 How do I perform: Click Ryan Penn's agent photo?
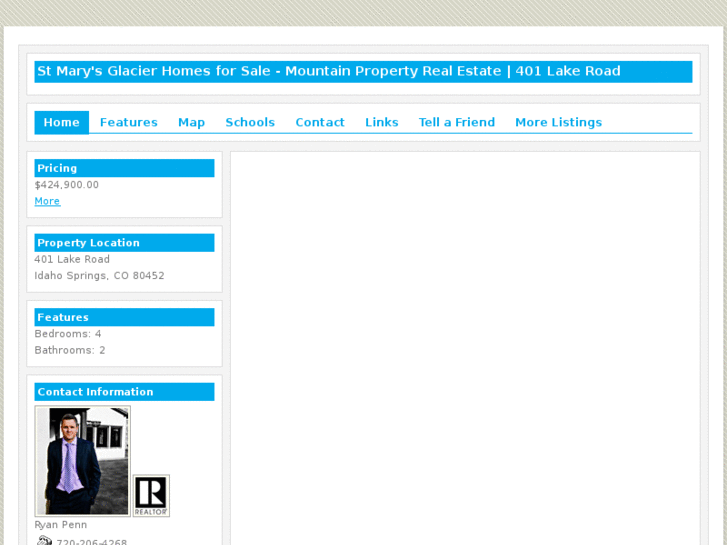[83, 461]
